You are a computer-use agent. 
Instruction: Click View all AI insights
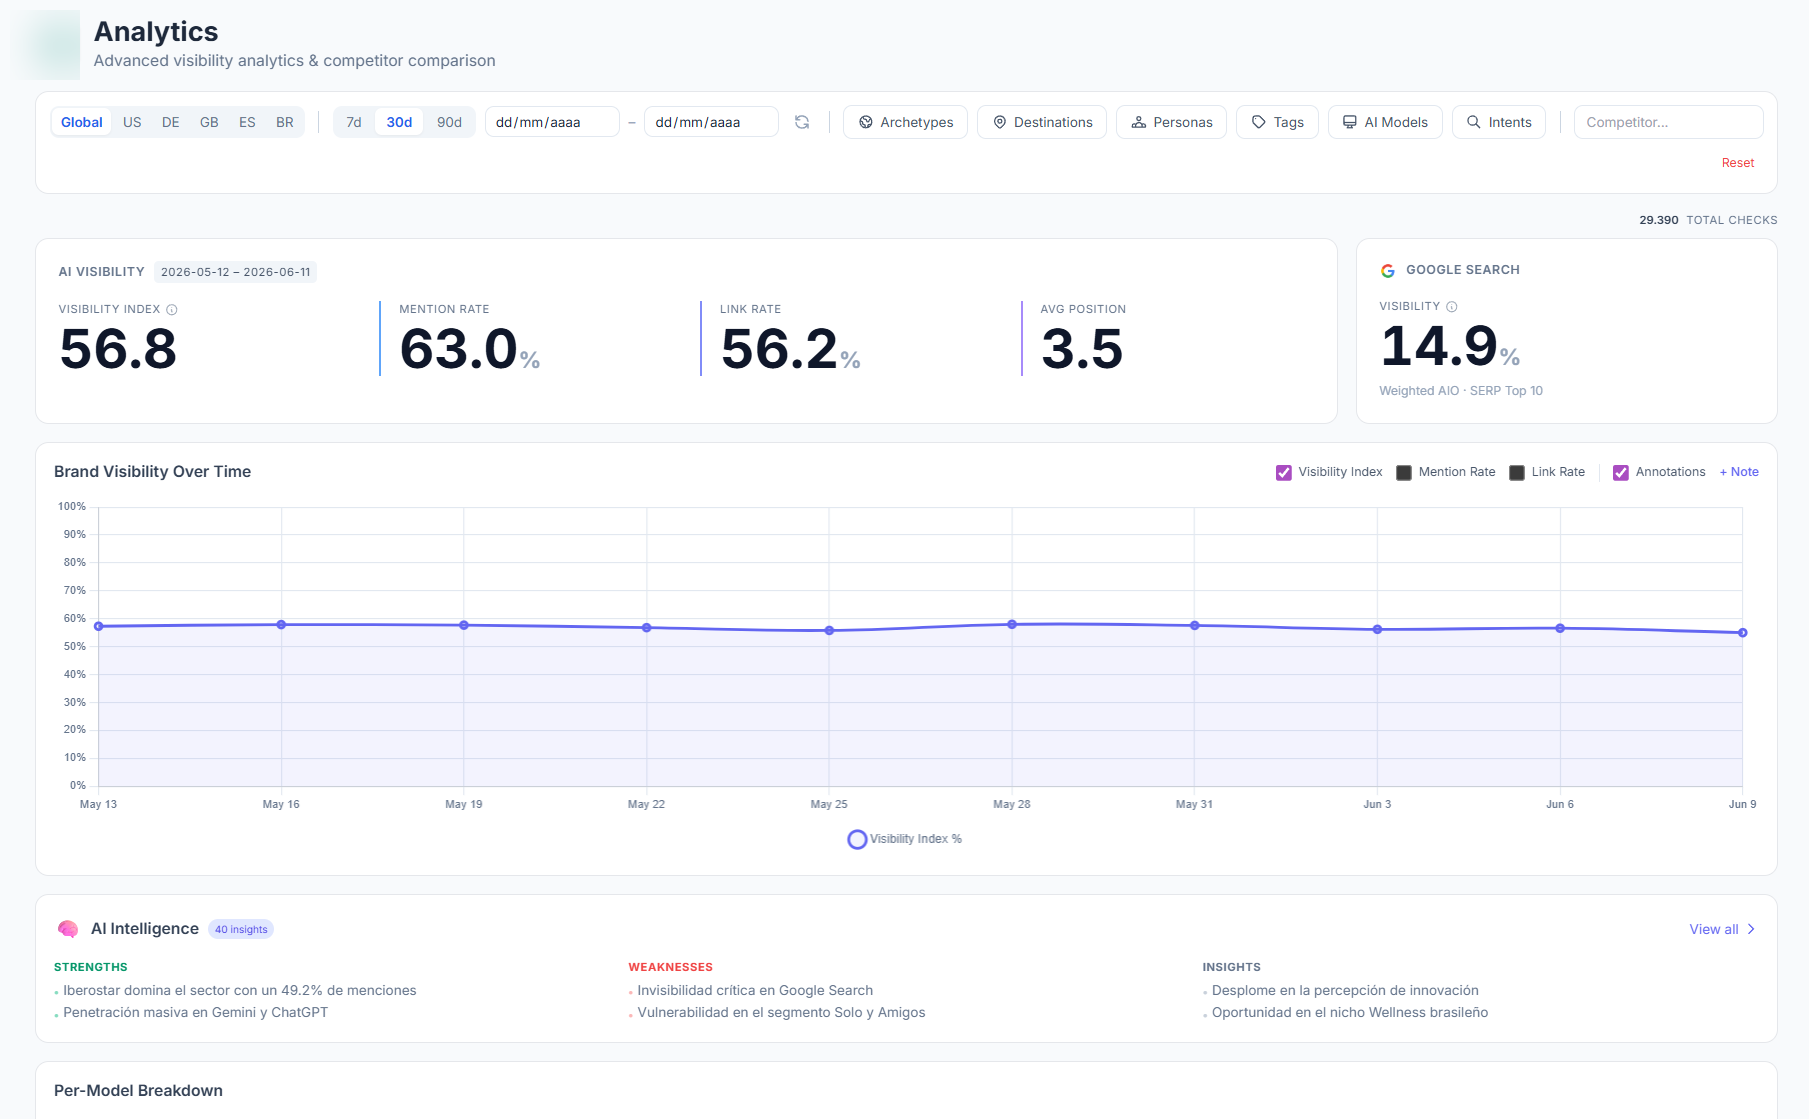(1722, 929)
